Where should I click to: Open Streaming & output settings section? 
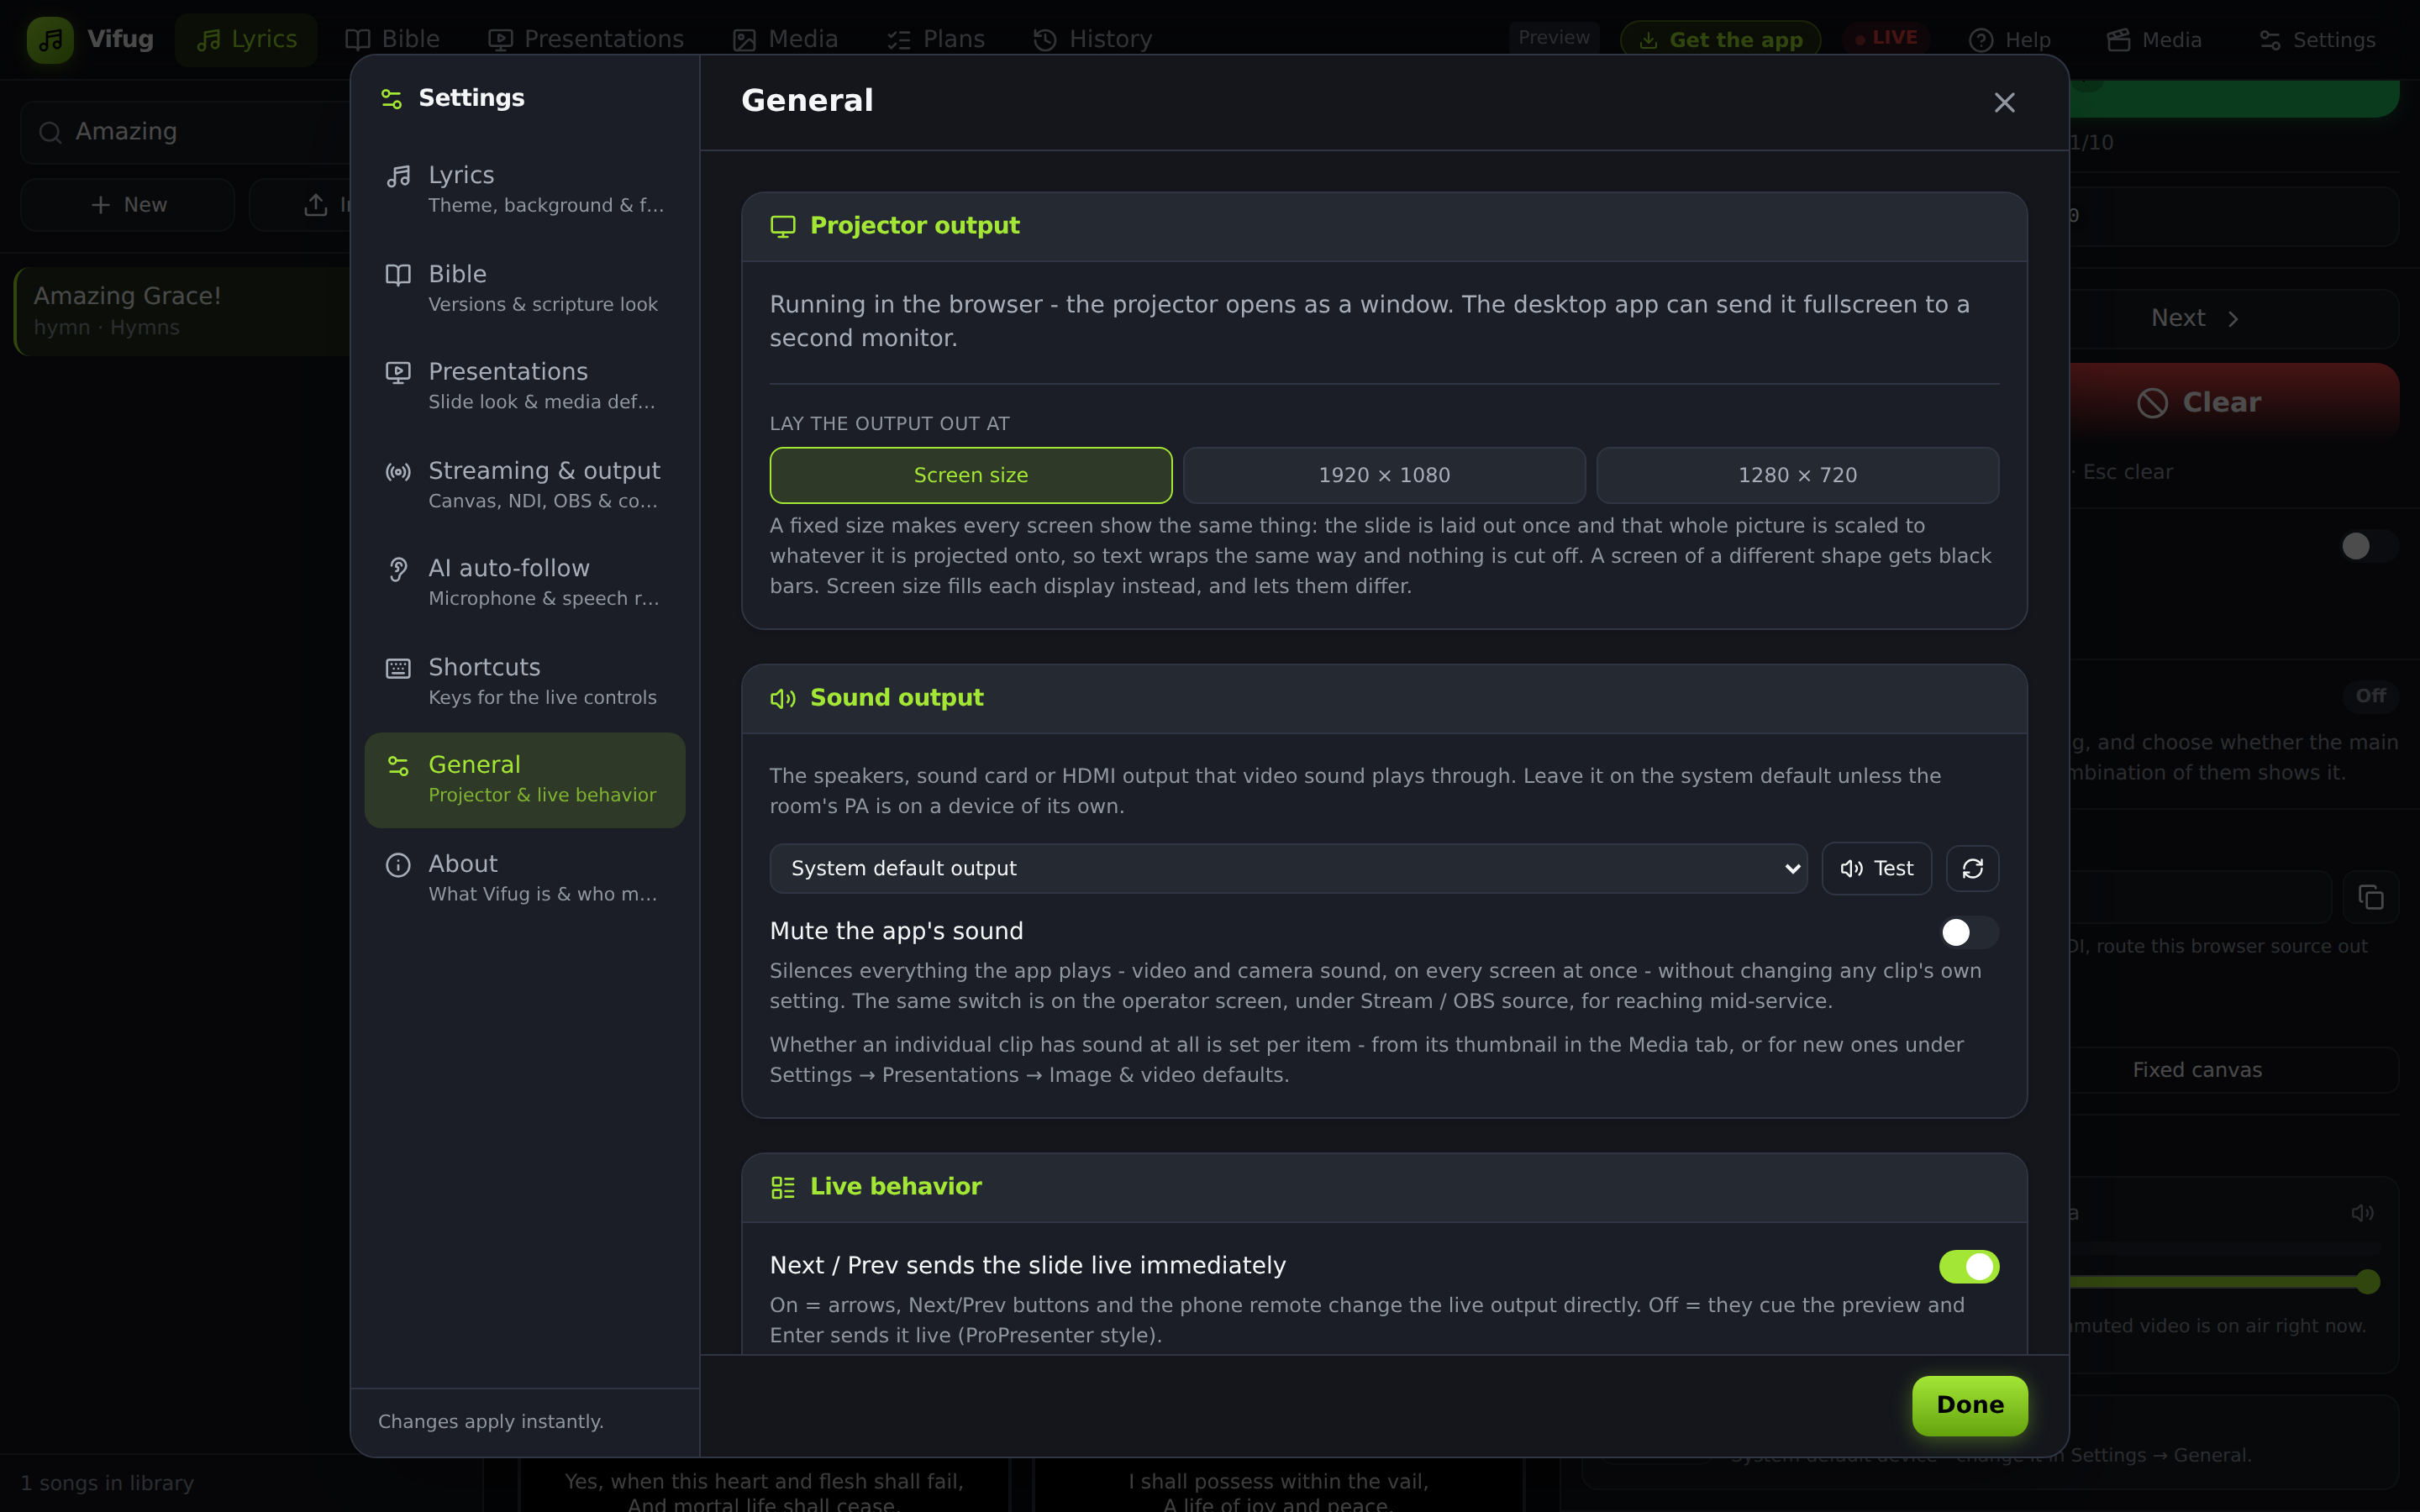[x=524, y=485]
